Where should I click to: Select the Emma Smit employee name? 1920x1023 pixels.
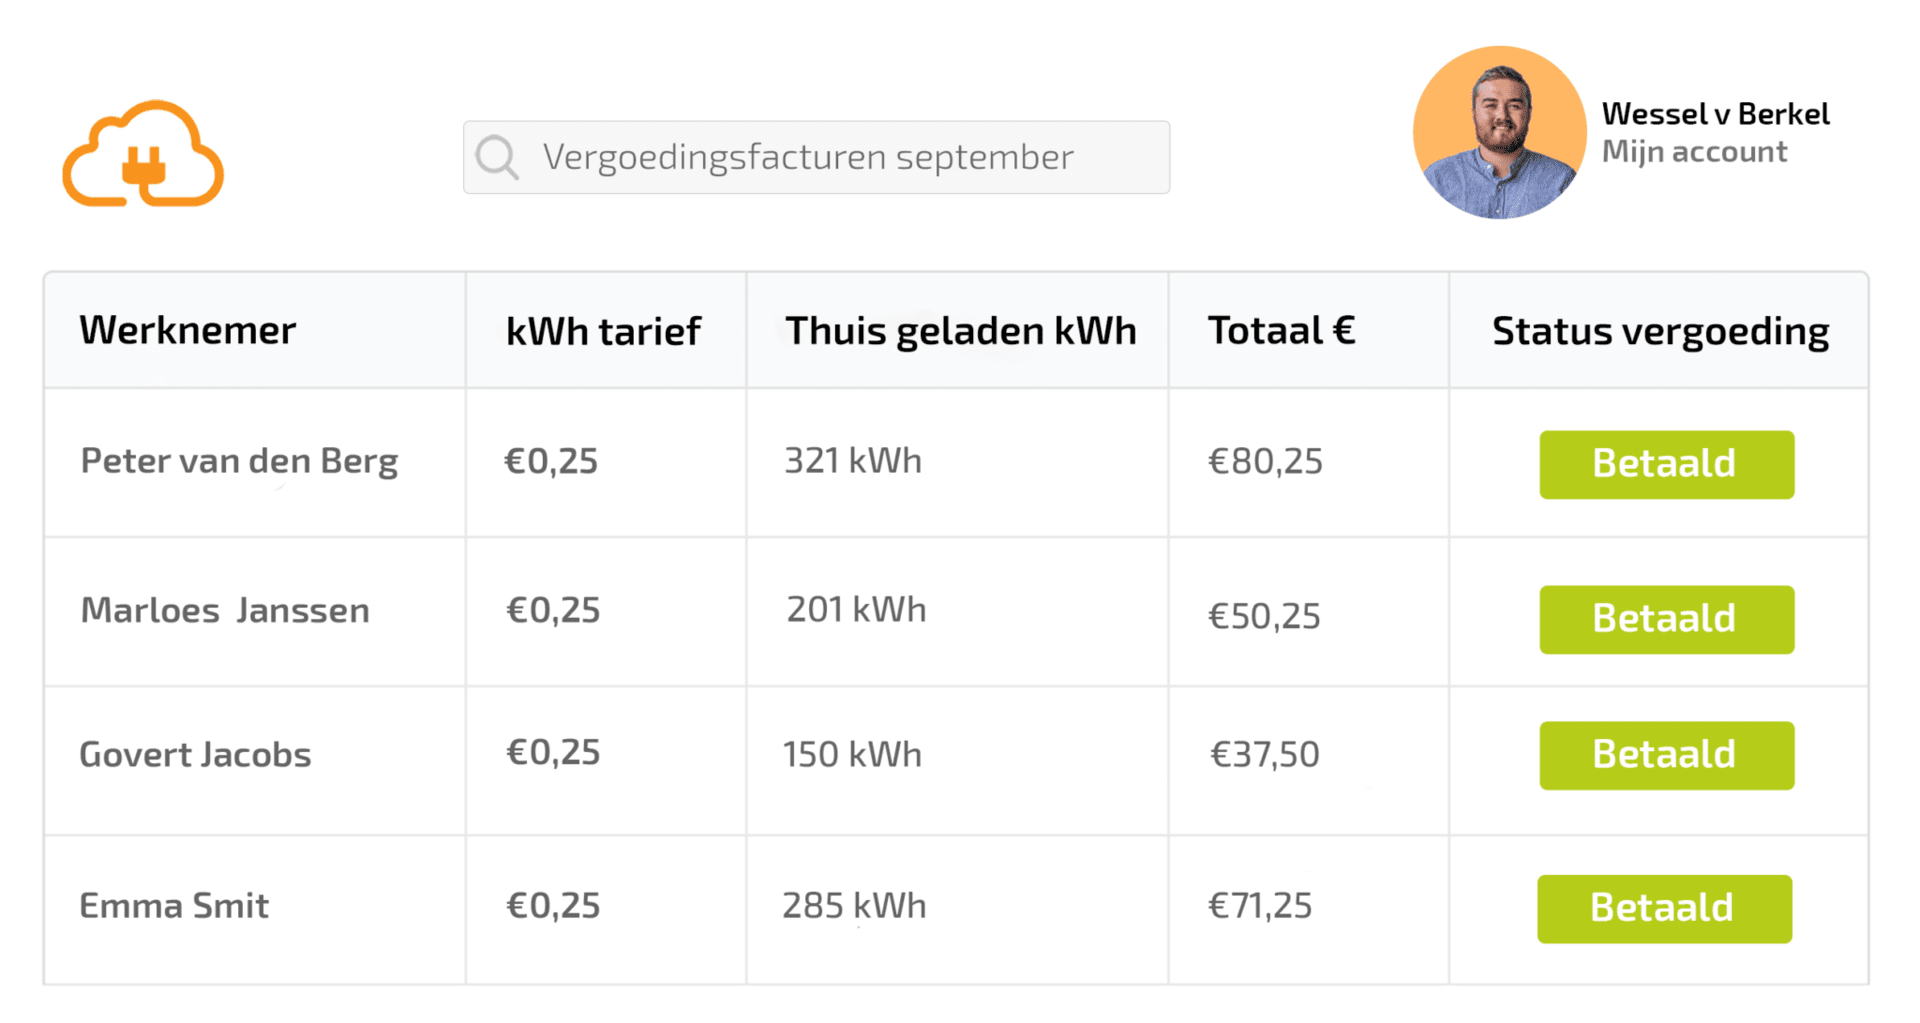point(174,906)
